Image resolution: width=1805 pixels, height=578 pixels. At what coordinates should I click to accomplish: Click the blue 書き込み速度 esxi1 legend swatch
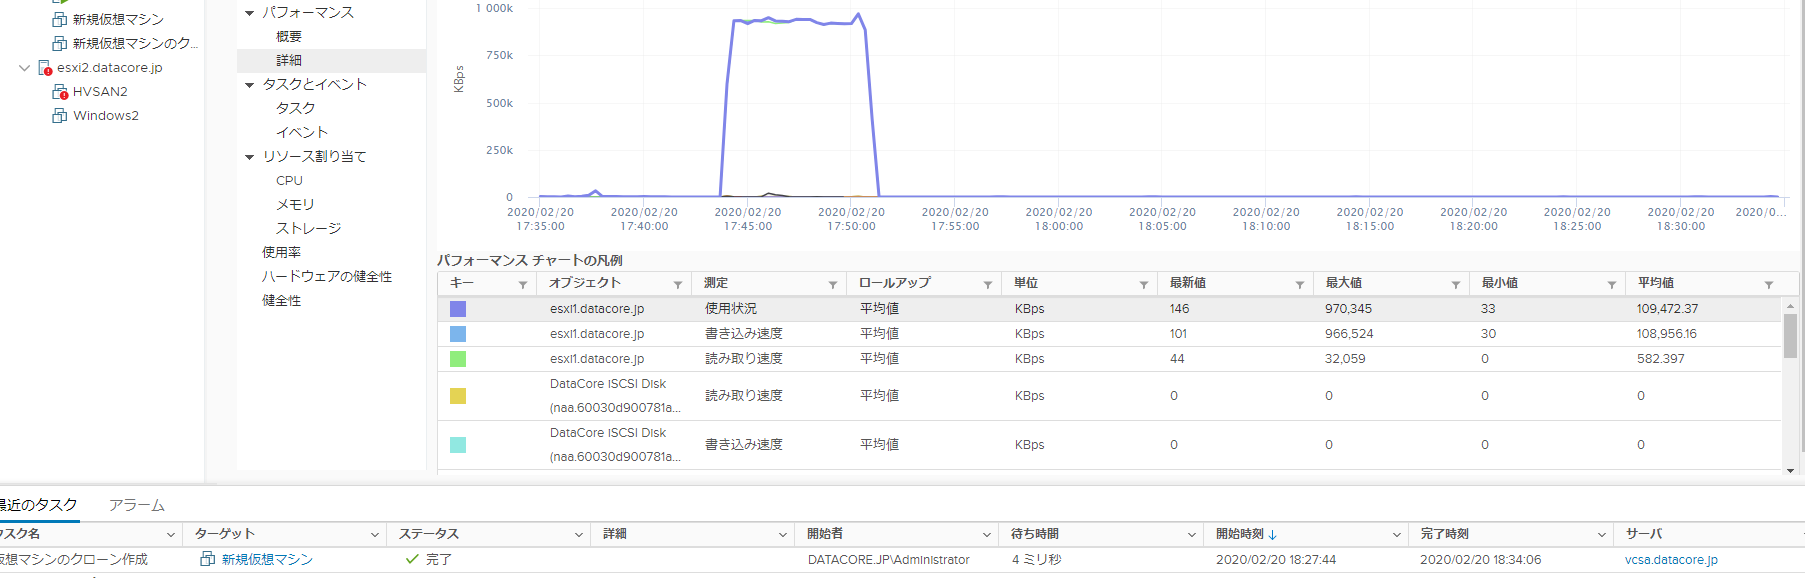[x=458, y=334]
